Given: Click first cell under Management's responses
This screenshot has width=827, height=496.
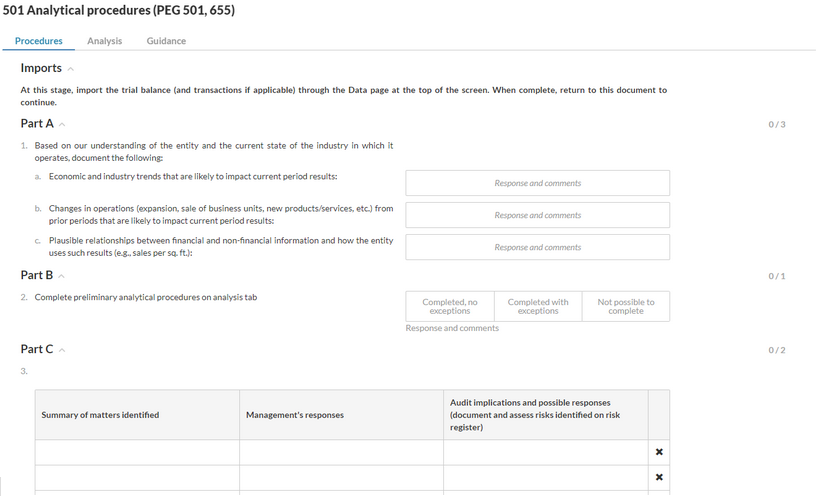Looking at the screenshot, I should coord(341,453).
